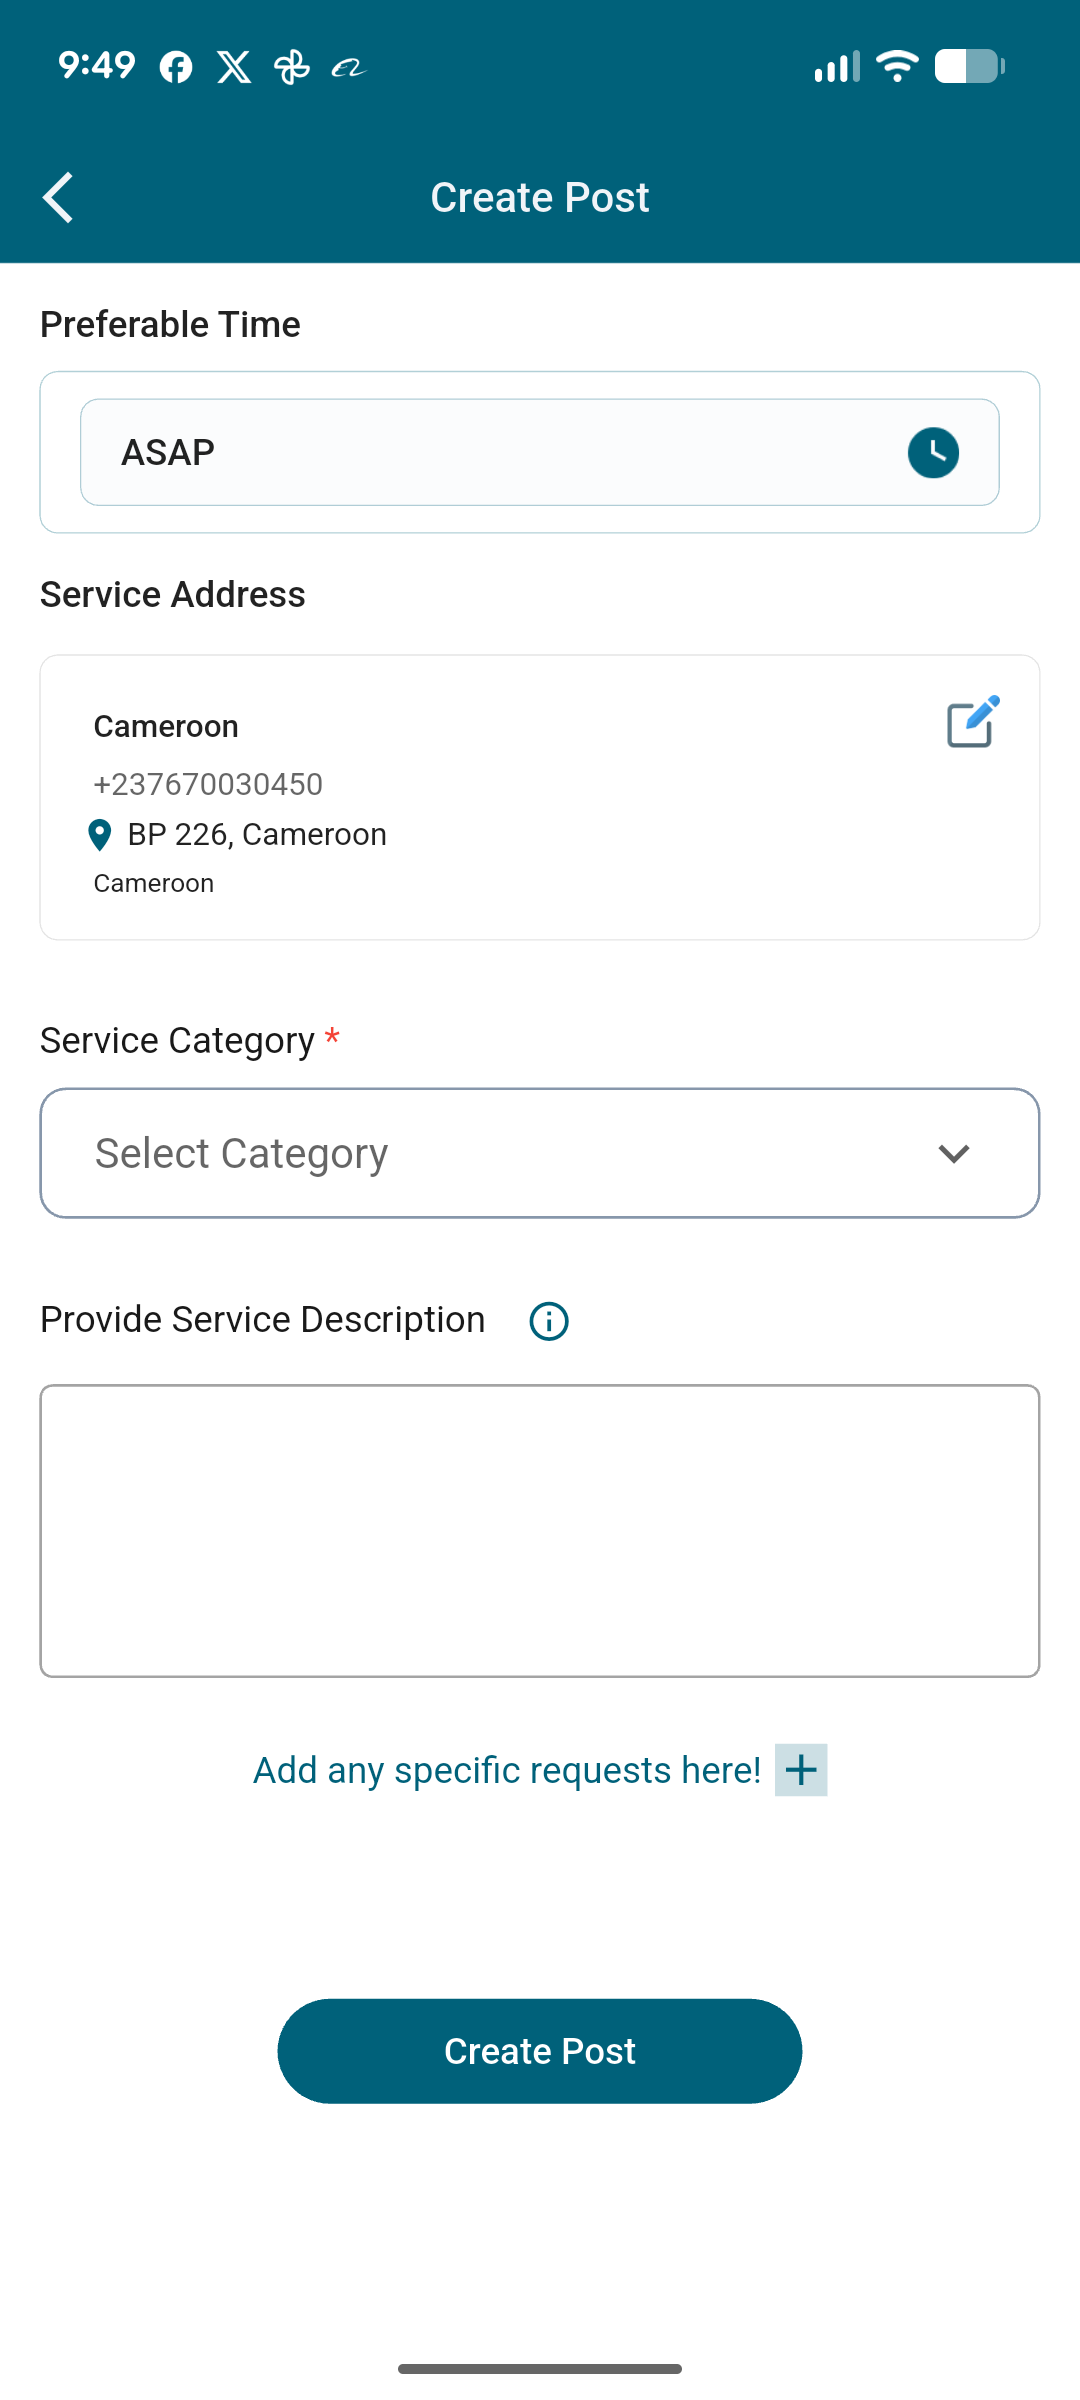Tap the location pin icon
This screenshot has width=1080, height=2400.
[100, 834]
